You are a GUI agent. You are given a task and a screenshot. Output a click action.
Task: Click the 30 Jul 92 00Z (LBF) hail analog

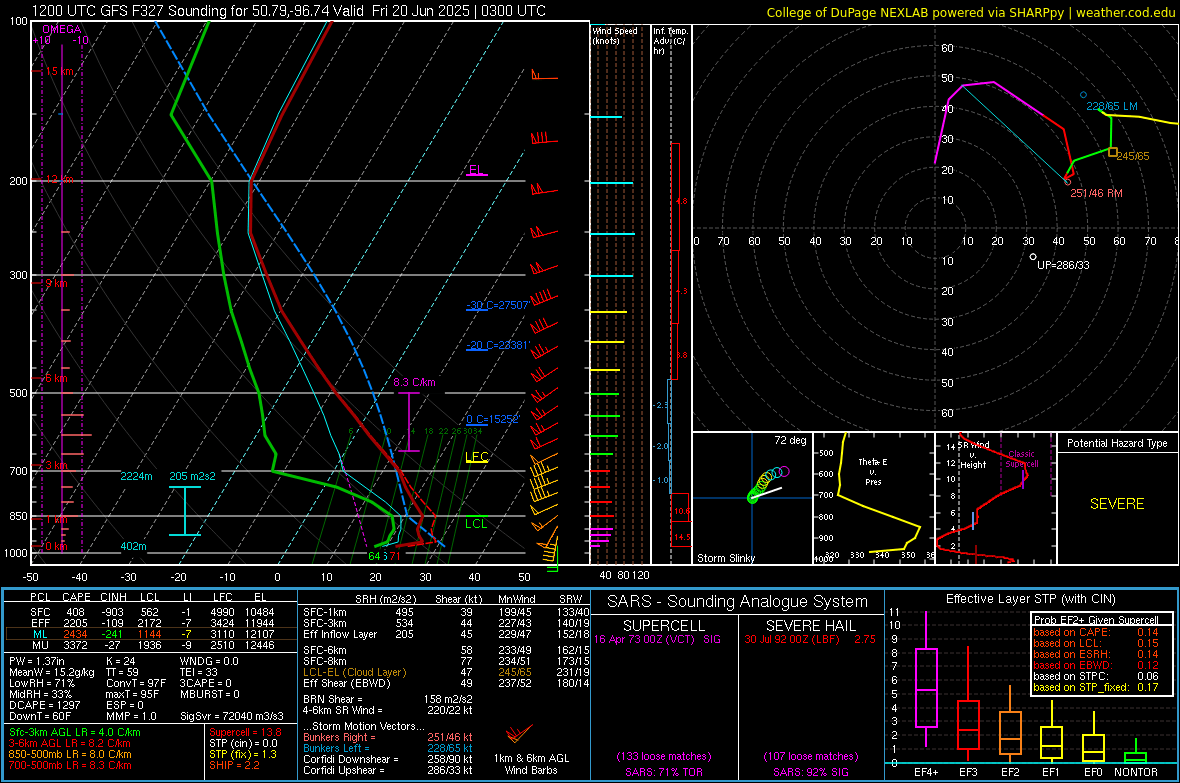click(x=810, y=639)
